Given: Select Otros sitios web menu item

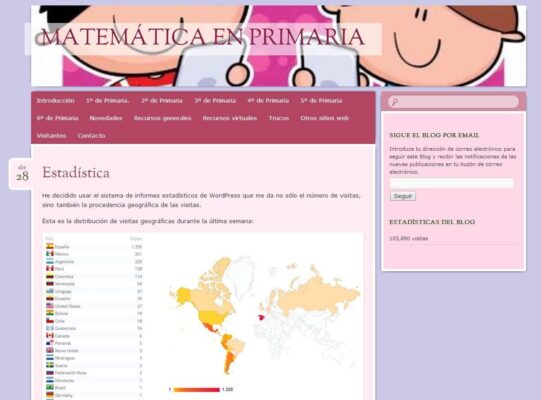Looking at the screenshot, I should tap(324, 118).
